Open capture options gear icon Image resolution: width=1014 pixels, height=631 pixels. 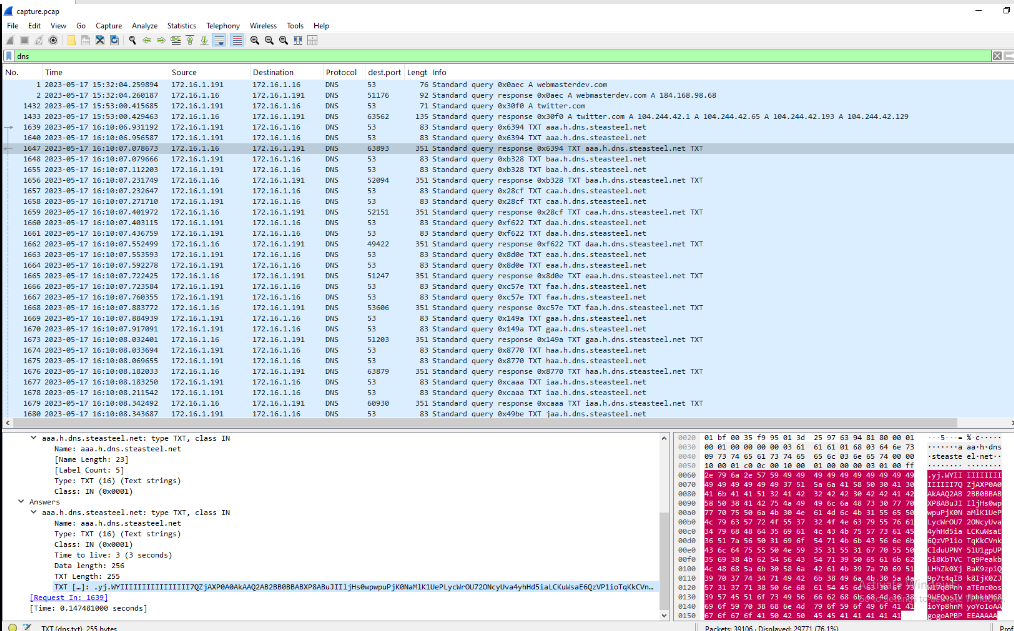pos(53,40)
